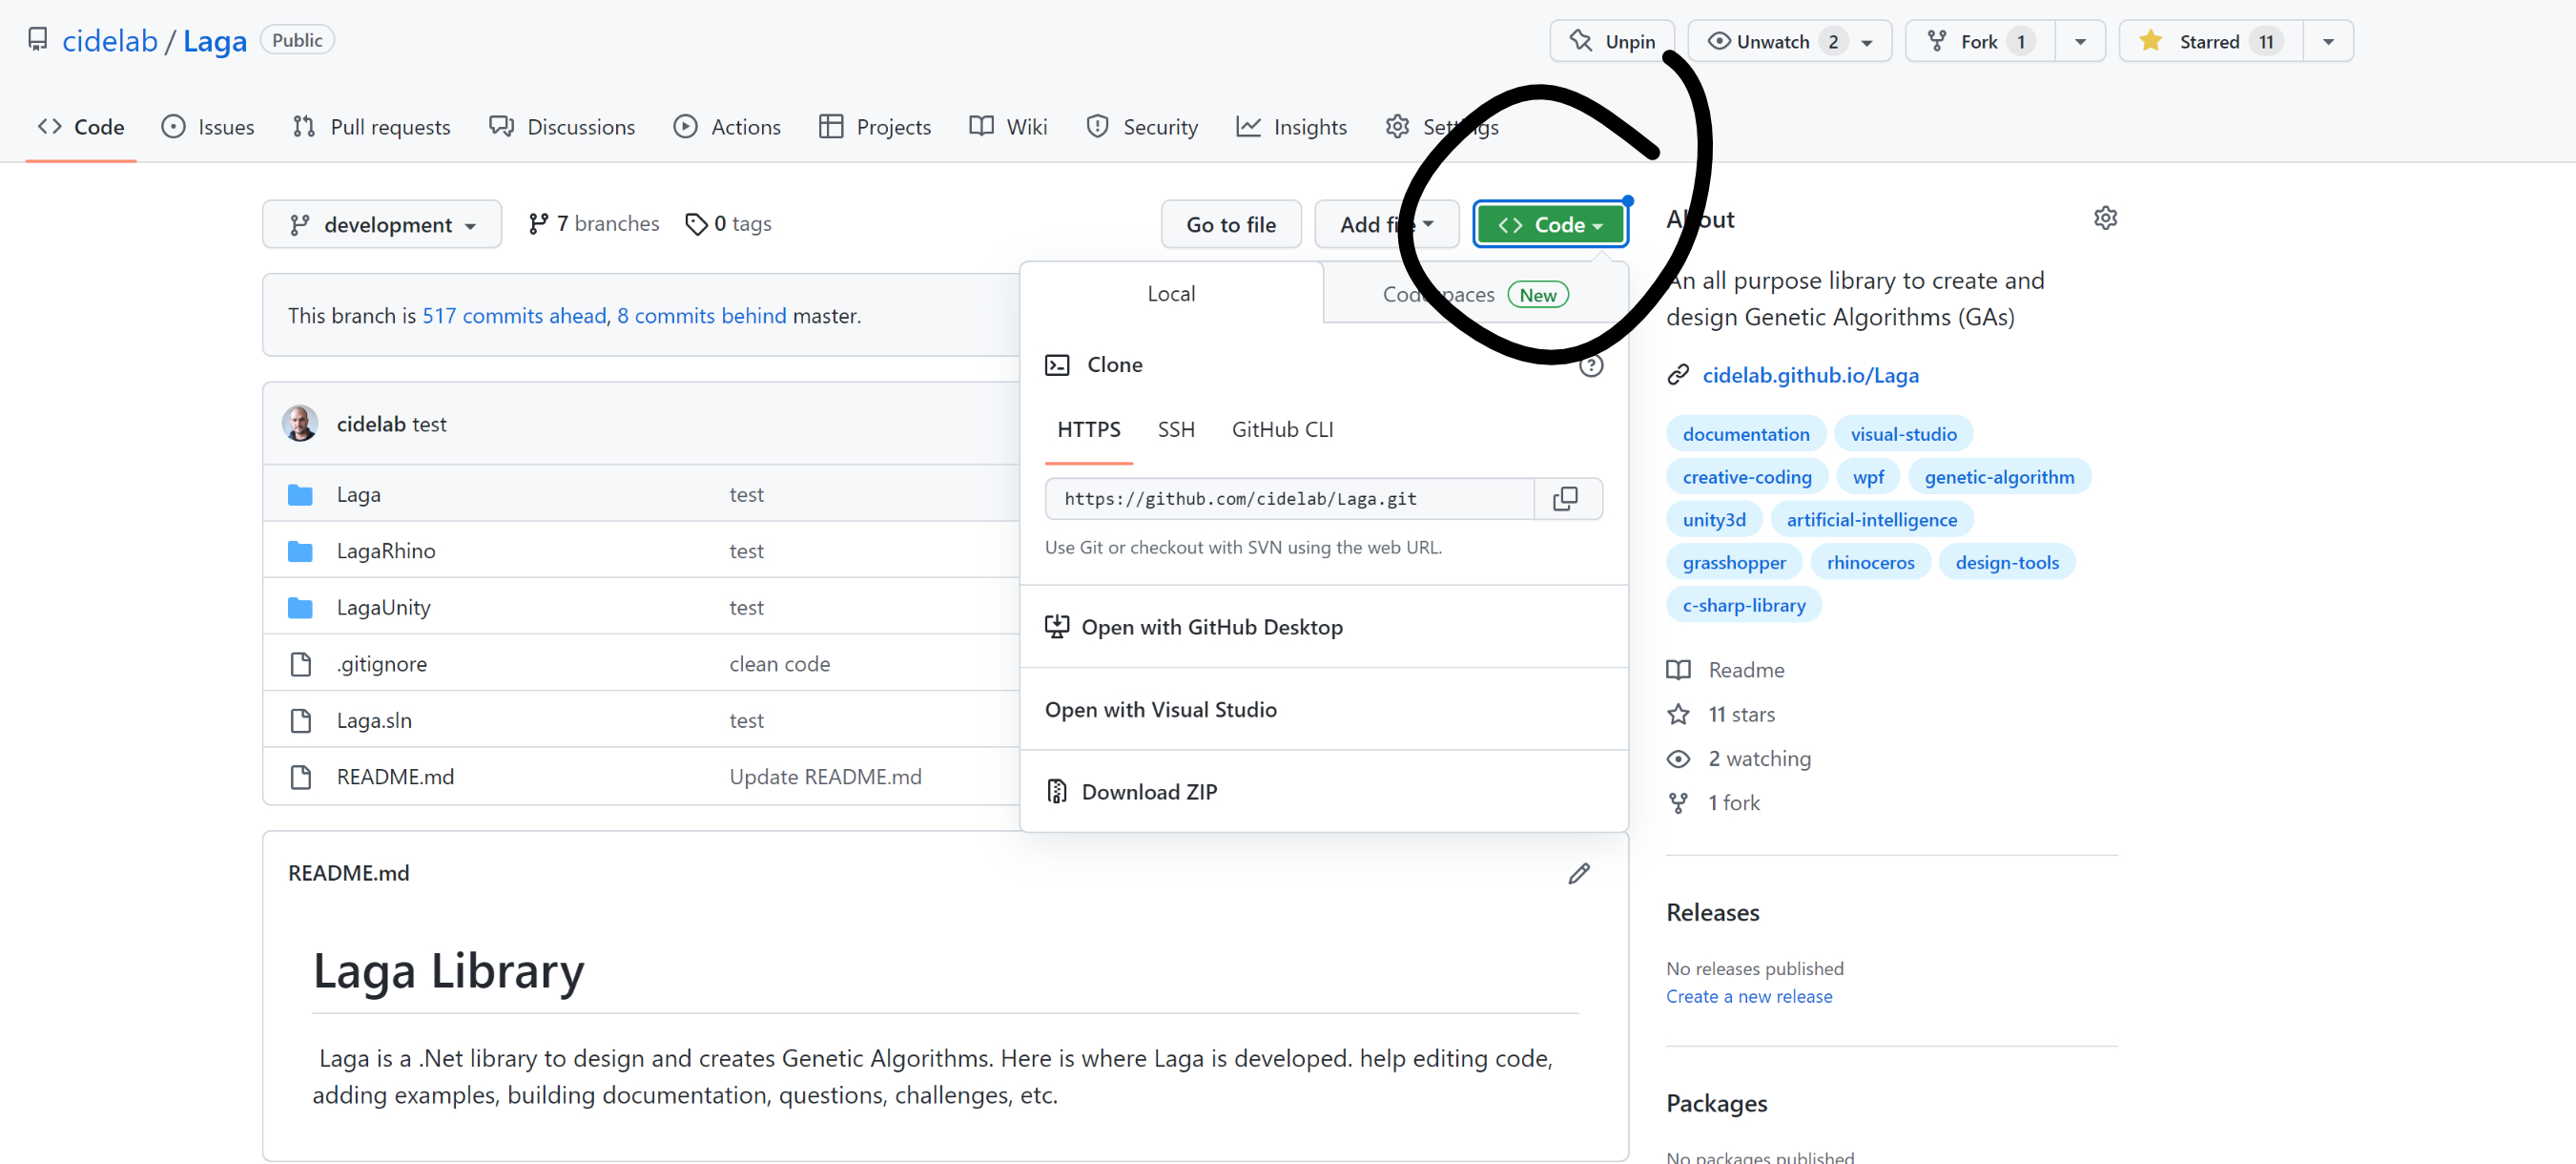
Task: Expand the Starred lists dropdown arrow
Action: click(2328, 41)
